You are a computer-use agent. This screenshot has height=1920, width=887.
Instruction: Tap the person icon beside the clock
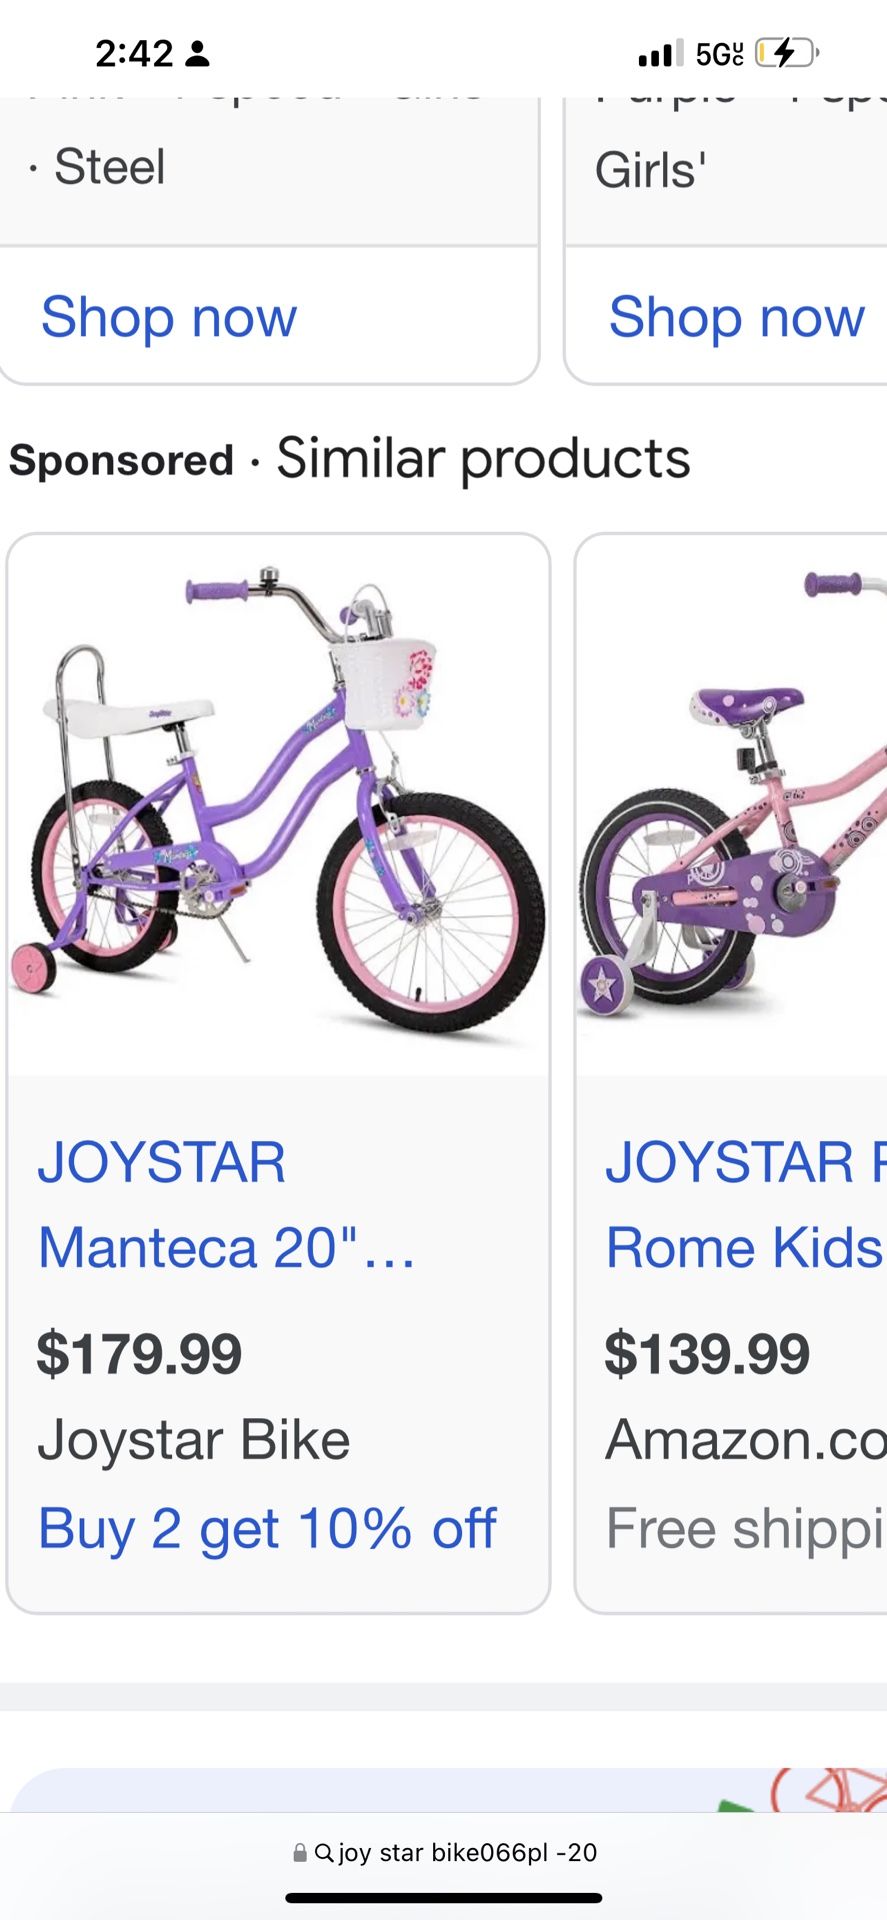[x=198, y=54]
